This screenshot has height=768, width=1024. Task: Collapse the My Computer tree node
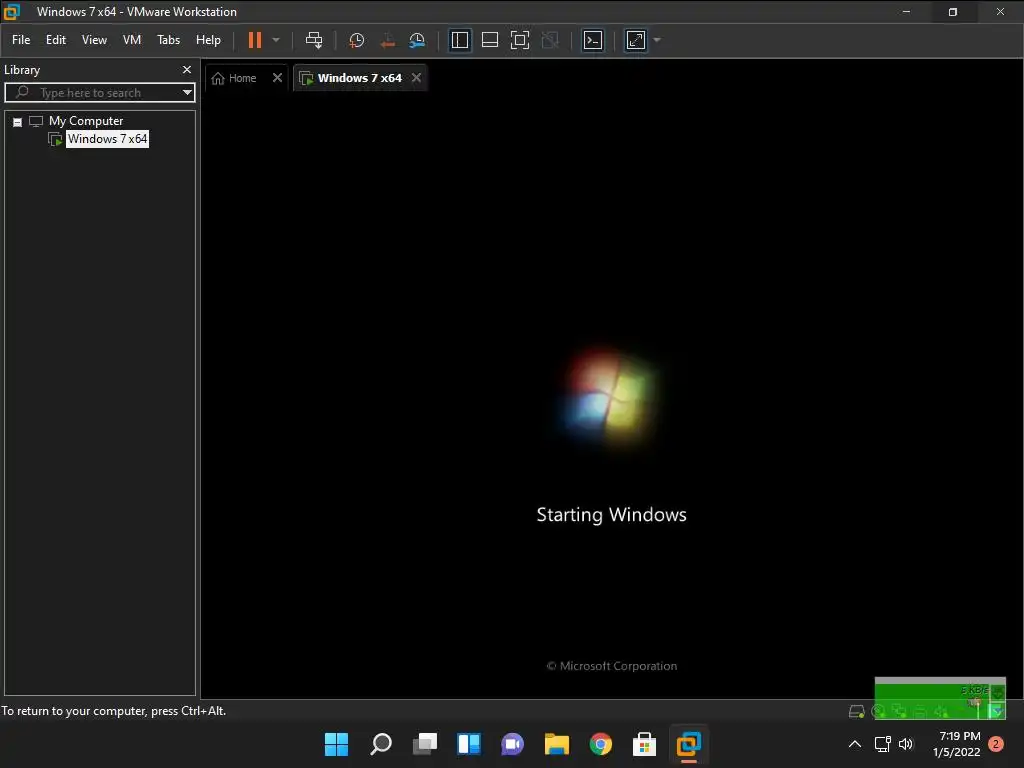tap(18, 122)
